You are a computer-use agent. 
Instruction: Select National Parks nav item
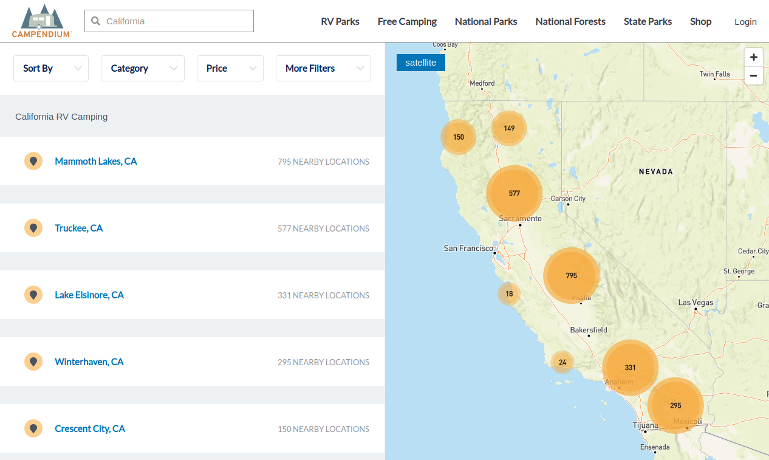point(486,22)
